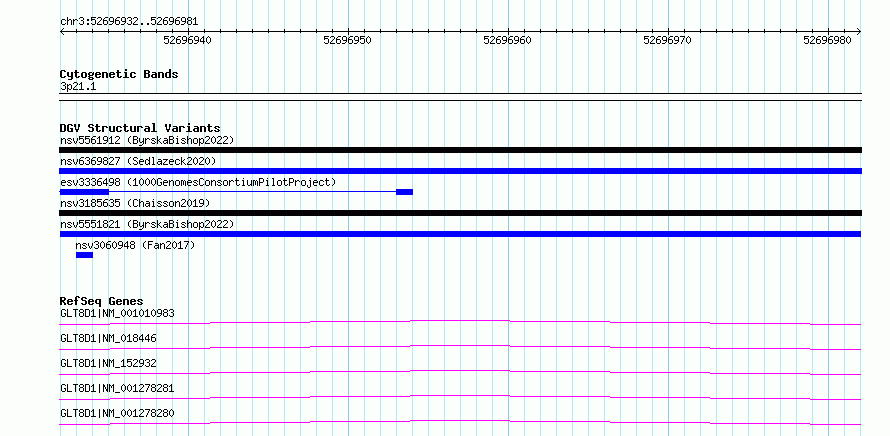Click the nsv5561912 (ByrskaBishop2022) variant label
890x436 pixels.
pyautogui.click(x=147, y=140)
